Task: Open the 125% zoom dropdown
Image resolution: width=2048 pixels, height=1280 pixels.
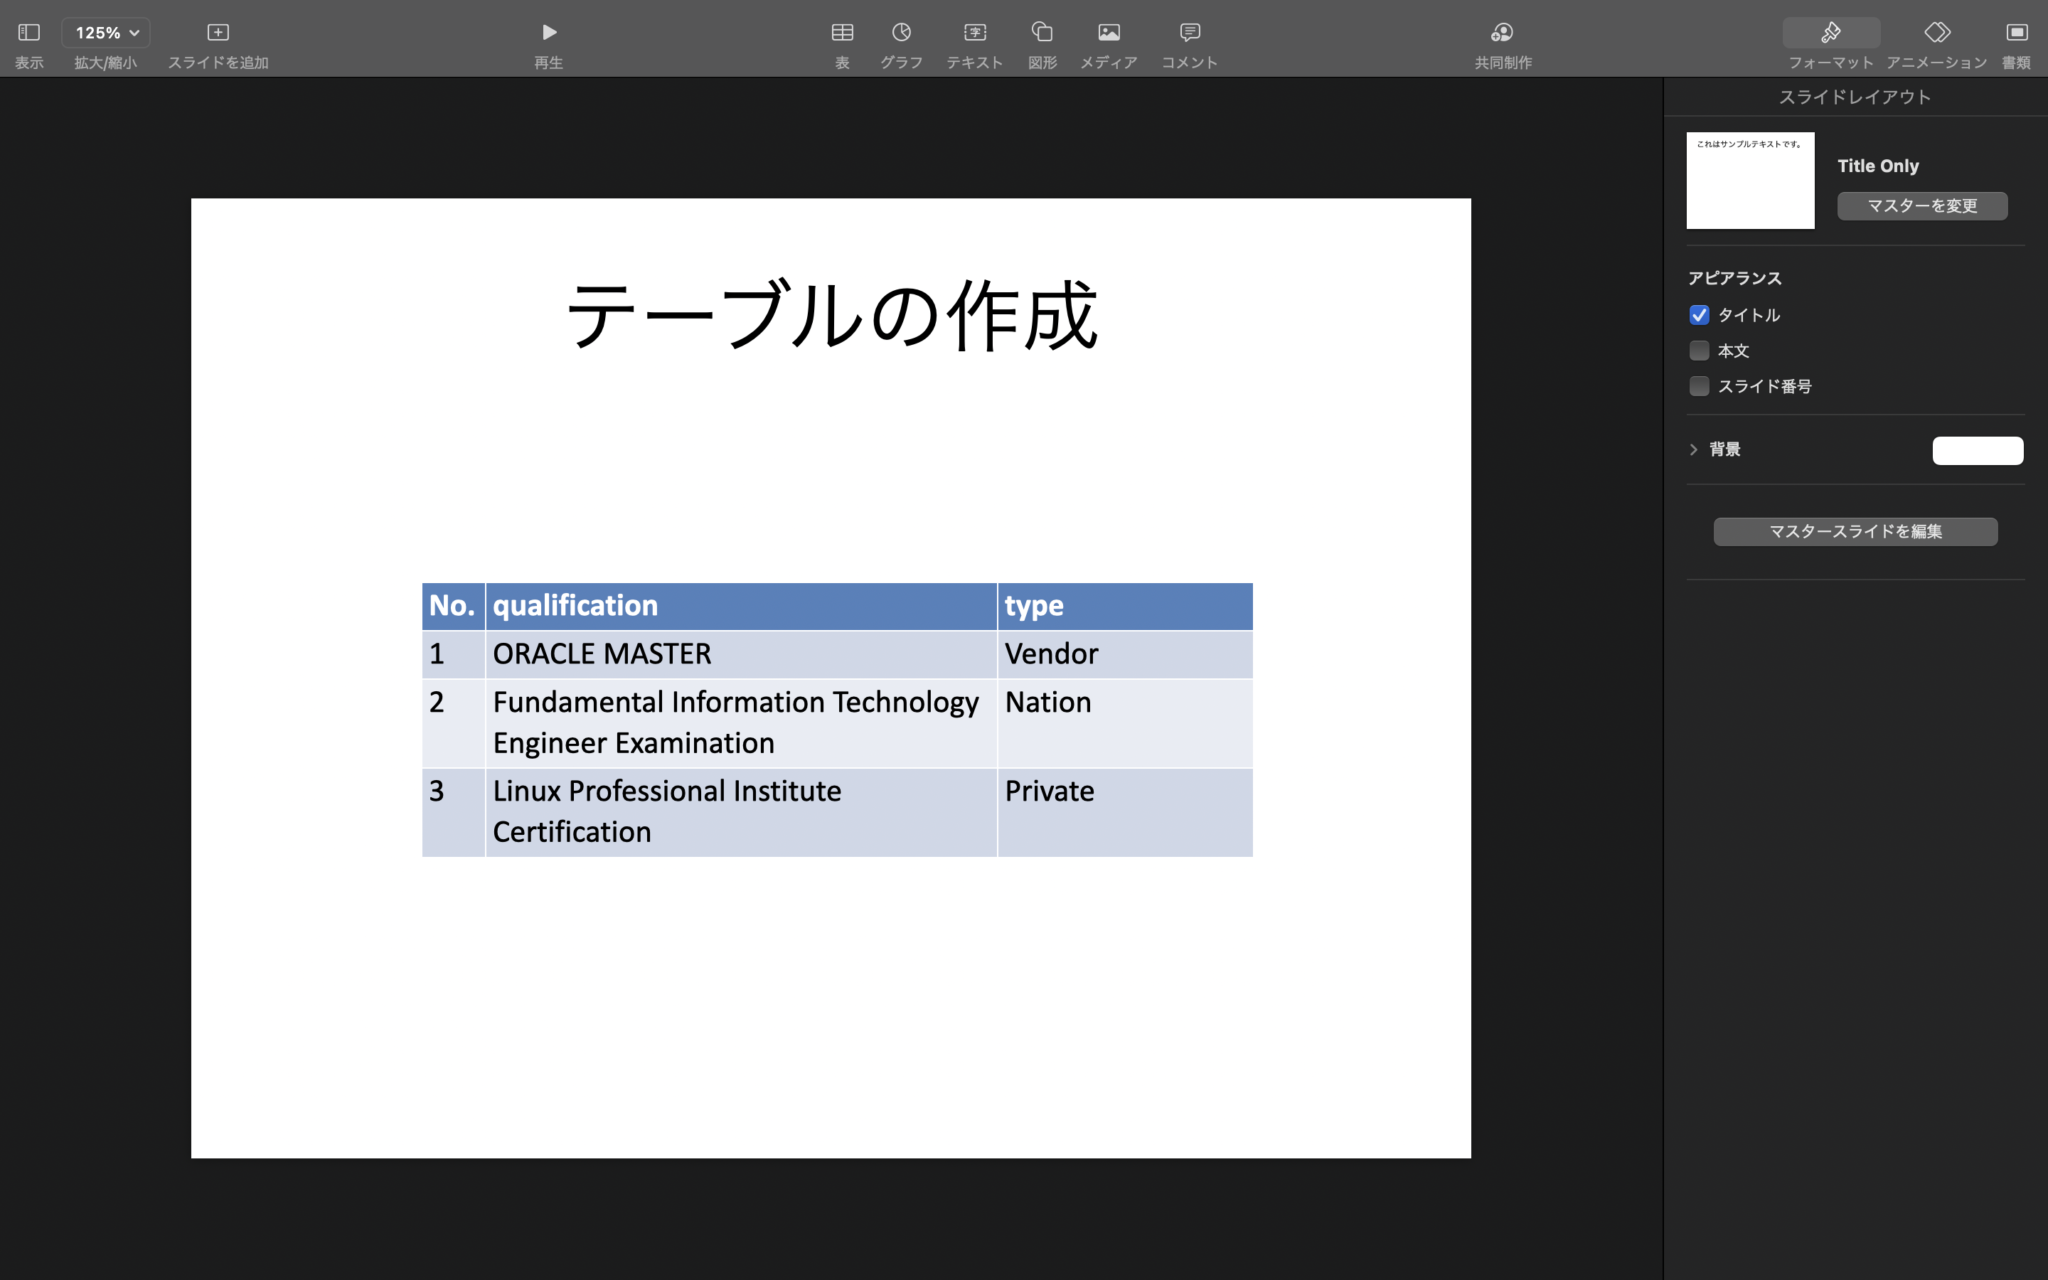Action: [106, 33]
